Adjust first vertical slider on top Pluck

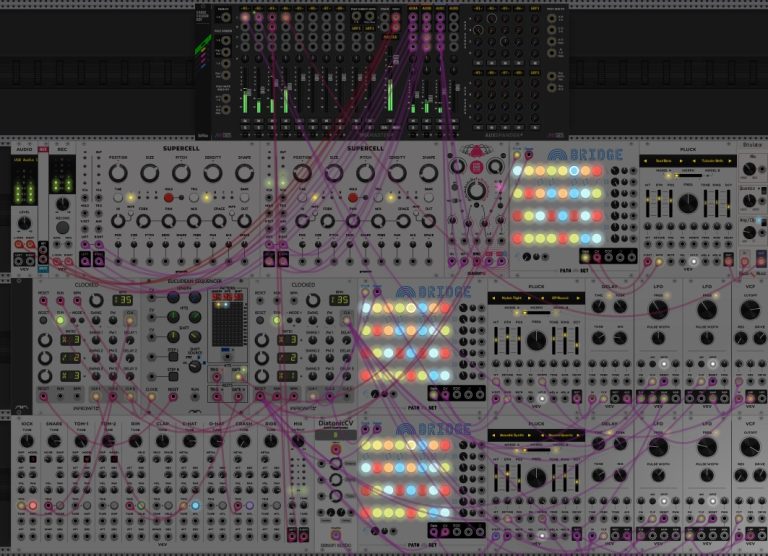coord(648,203)
